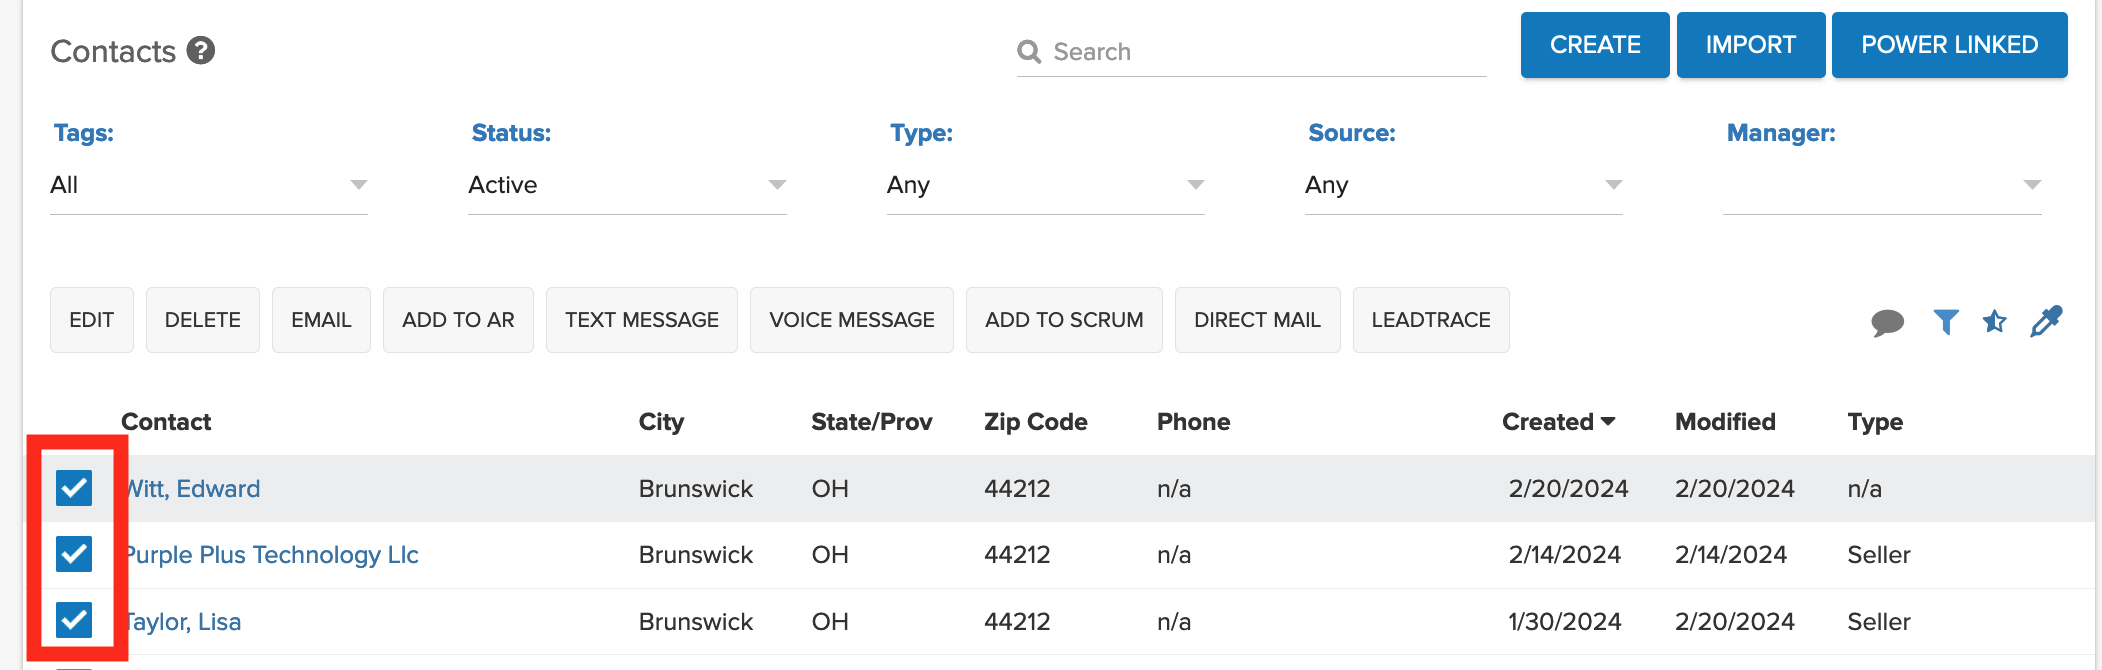This screenshot has width=2102, height=670.
Task: Expand the empty Manager dropdown
Action: pyautogui.click(x=1881, y=185)
